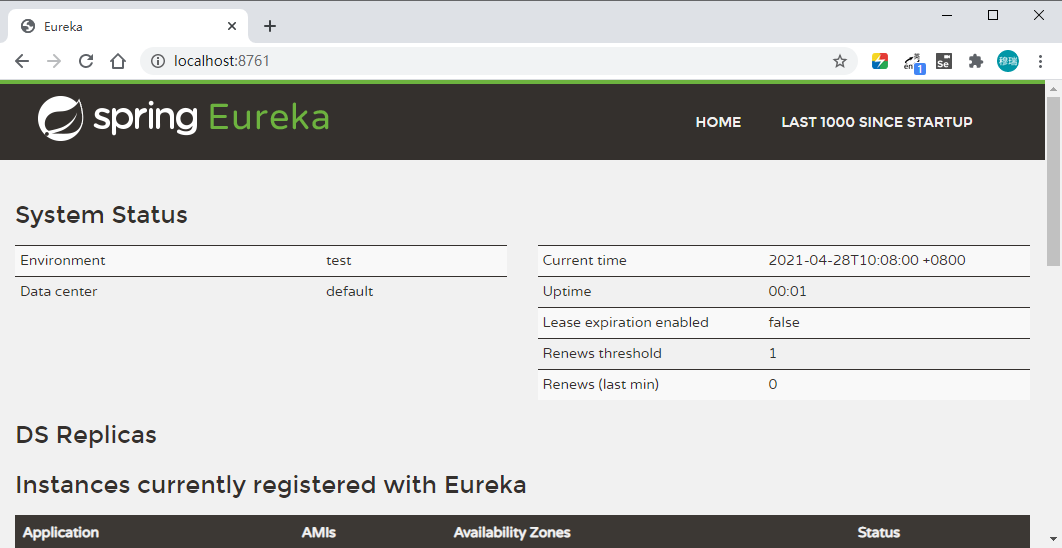Open the HOME navigation link
The image size is (1062, 548).
point(718,122)
